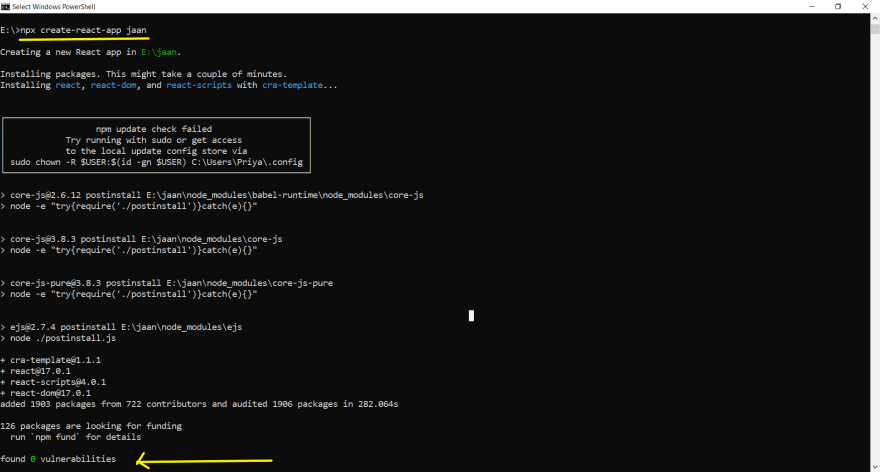This screenshot has width=880, height=472.
Task: Click the ejs@2.7.4 postinstall line
Action: coord(121,327)
